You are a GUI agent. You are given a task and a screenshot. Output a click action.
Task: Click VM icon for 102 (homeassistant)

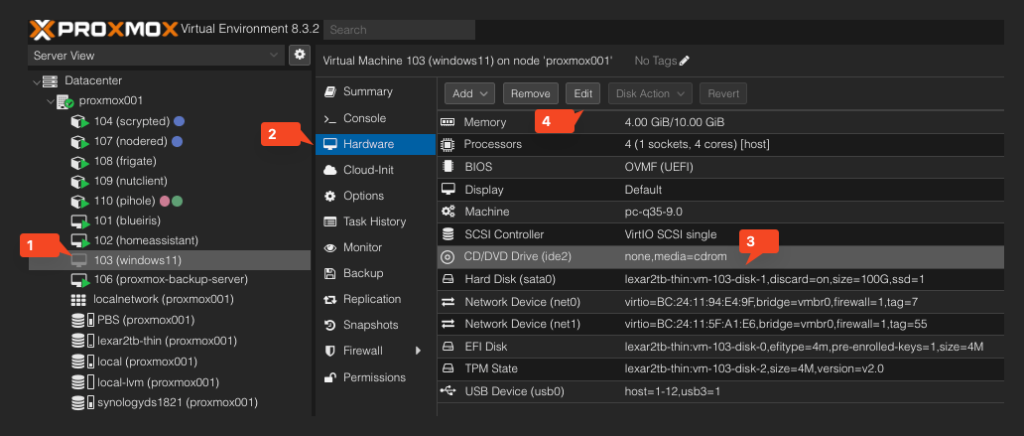[x=79, y=241]
